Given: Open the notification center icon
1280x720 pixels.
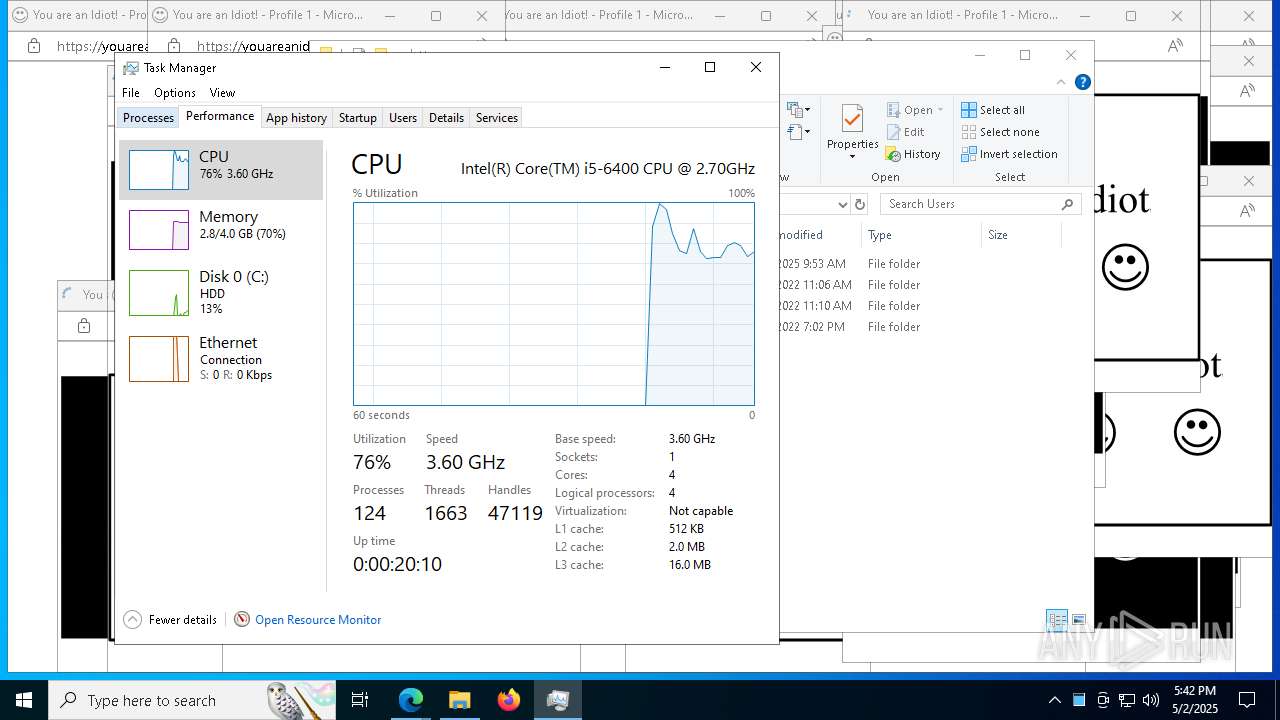Looking at the screenshot, I should pyautogui.click(x=1247, y=700).
